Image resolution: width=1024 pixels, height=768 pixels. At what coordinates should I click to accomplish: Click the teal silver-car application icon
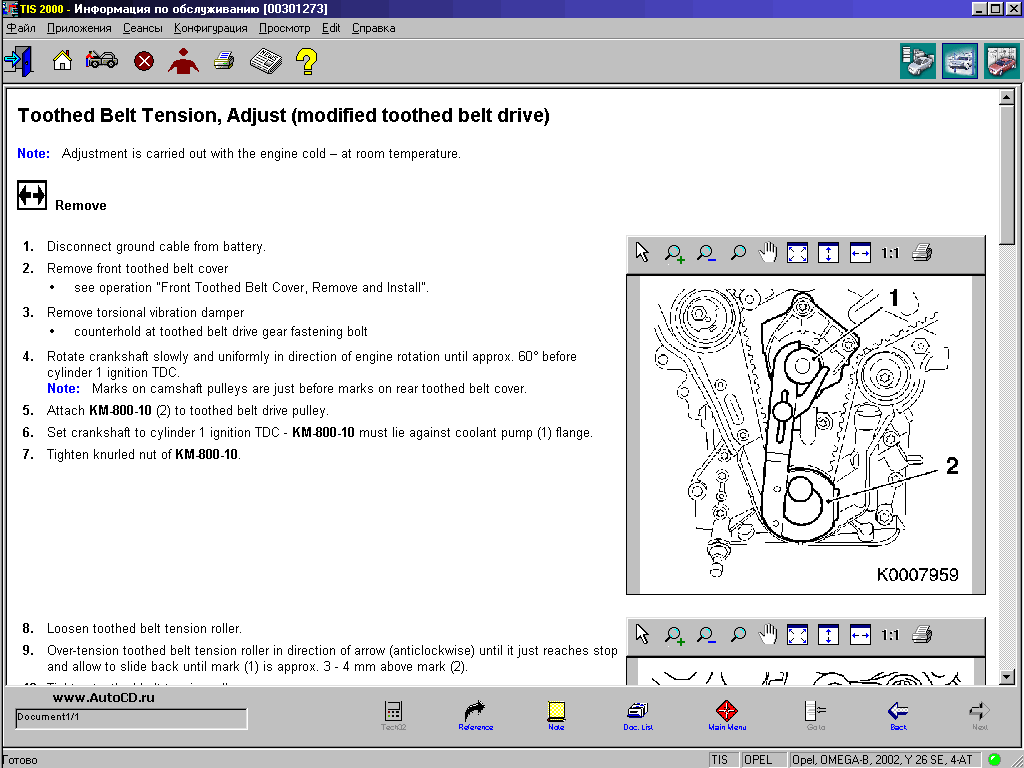click(x=918, y=61)
